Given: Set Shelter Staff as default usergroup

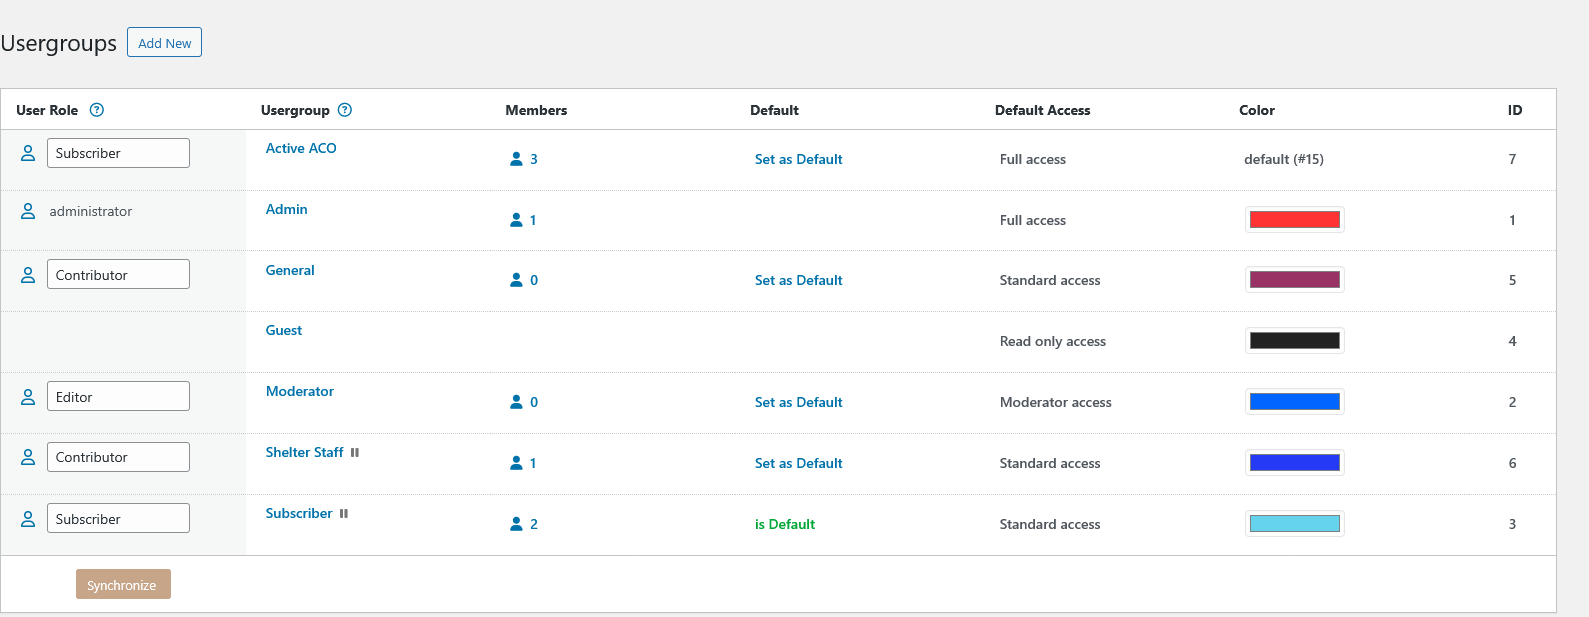Looking at the screenshot, I should (x=798, y=463).
